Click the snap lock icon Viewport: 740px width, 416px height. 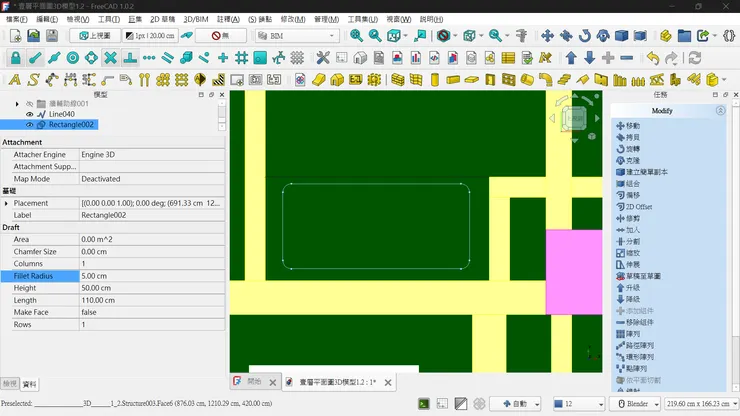pyautogui.click(x=15, y=58)
